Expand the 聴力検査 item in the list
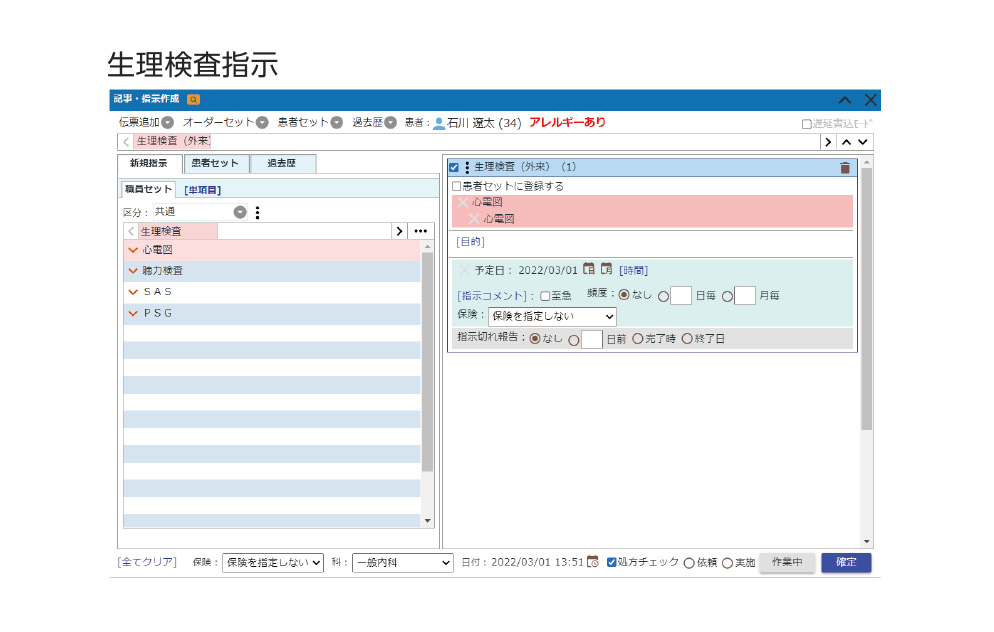Screen dimensions: 994x632 click(133, 271)
